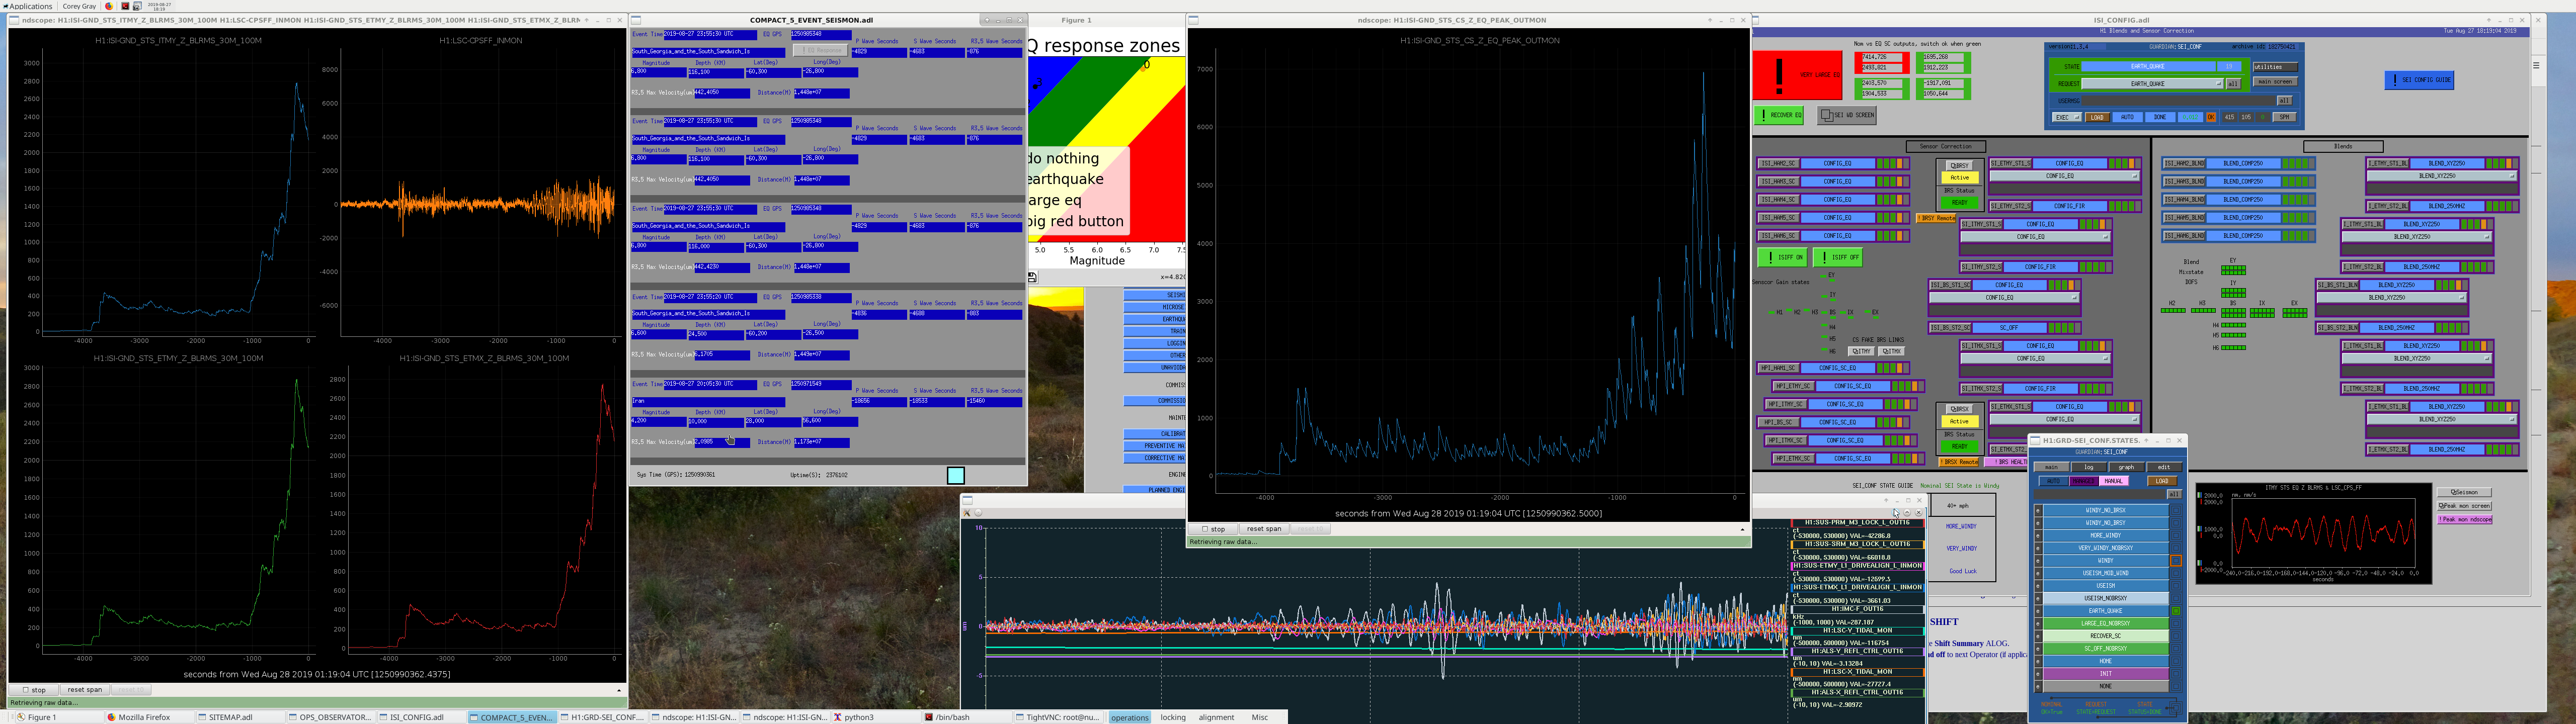This screenshot has width=2576, height=724.
Task: Switch to OPS_OBSERVATOR window in taskbar
Action: click(330, 717)
